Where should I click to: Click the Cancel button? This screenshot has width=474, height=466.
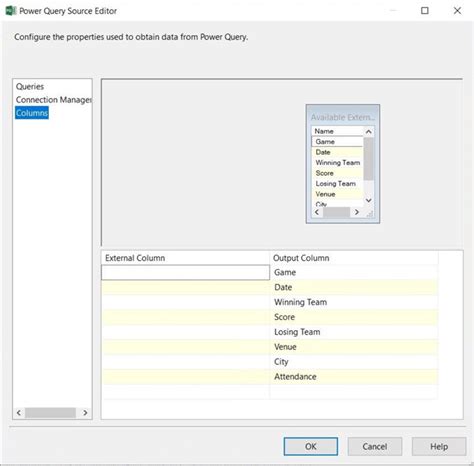coord(375,446)
